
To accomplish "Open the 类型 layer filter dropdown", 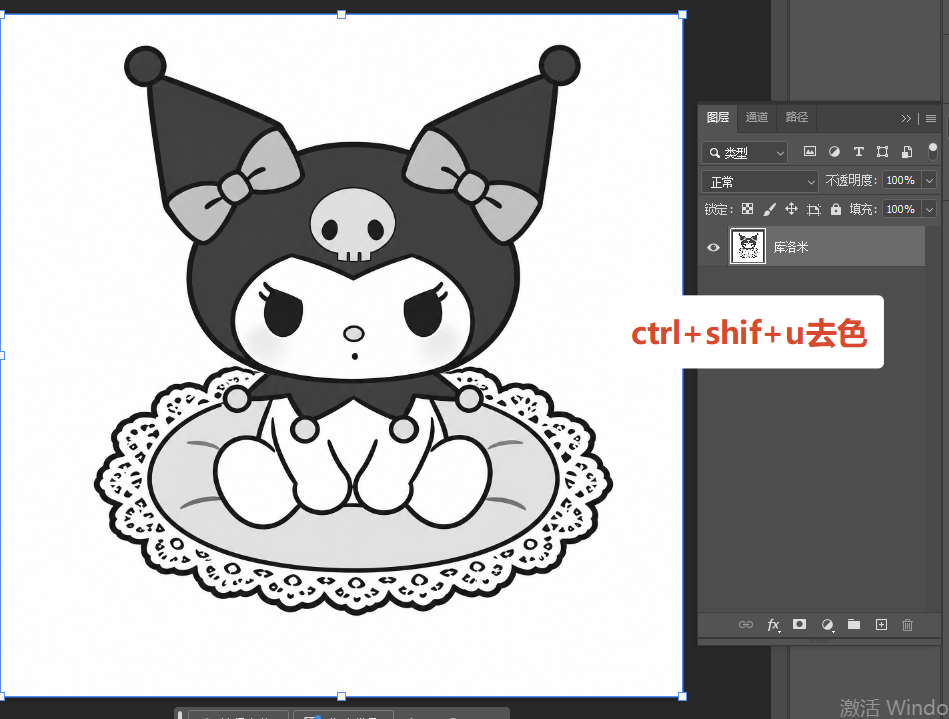I will (744, 153).
